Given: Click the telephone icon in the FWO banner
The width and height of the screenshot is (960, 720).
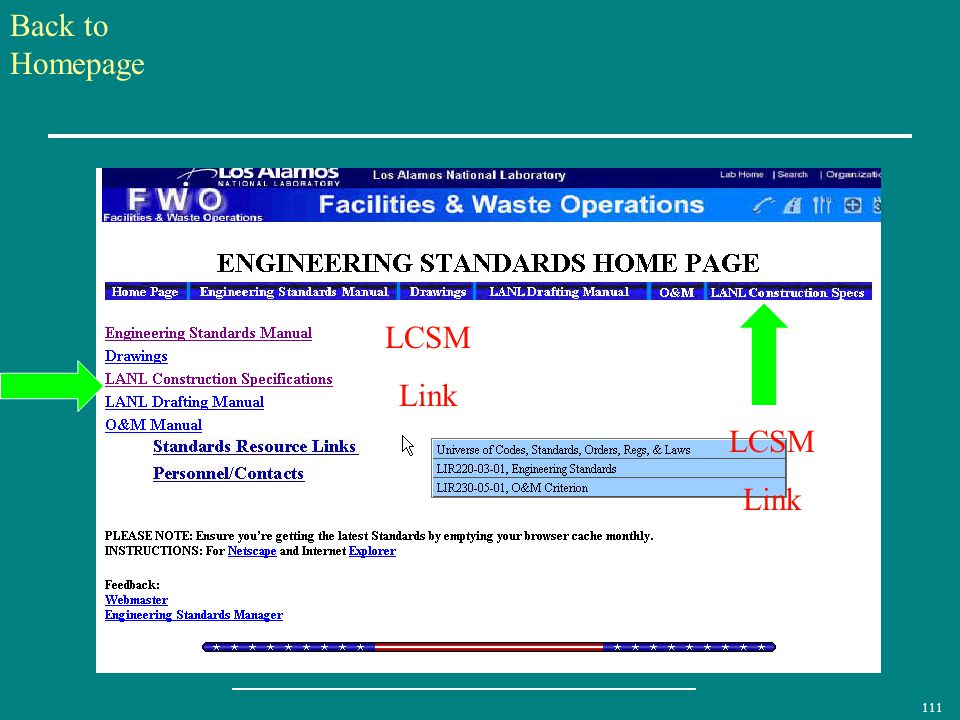Looking at the screenshot, I should pos(763,204).
